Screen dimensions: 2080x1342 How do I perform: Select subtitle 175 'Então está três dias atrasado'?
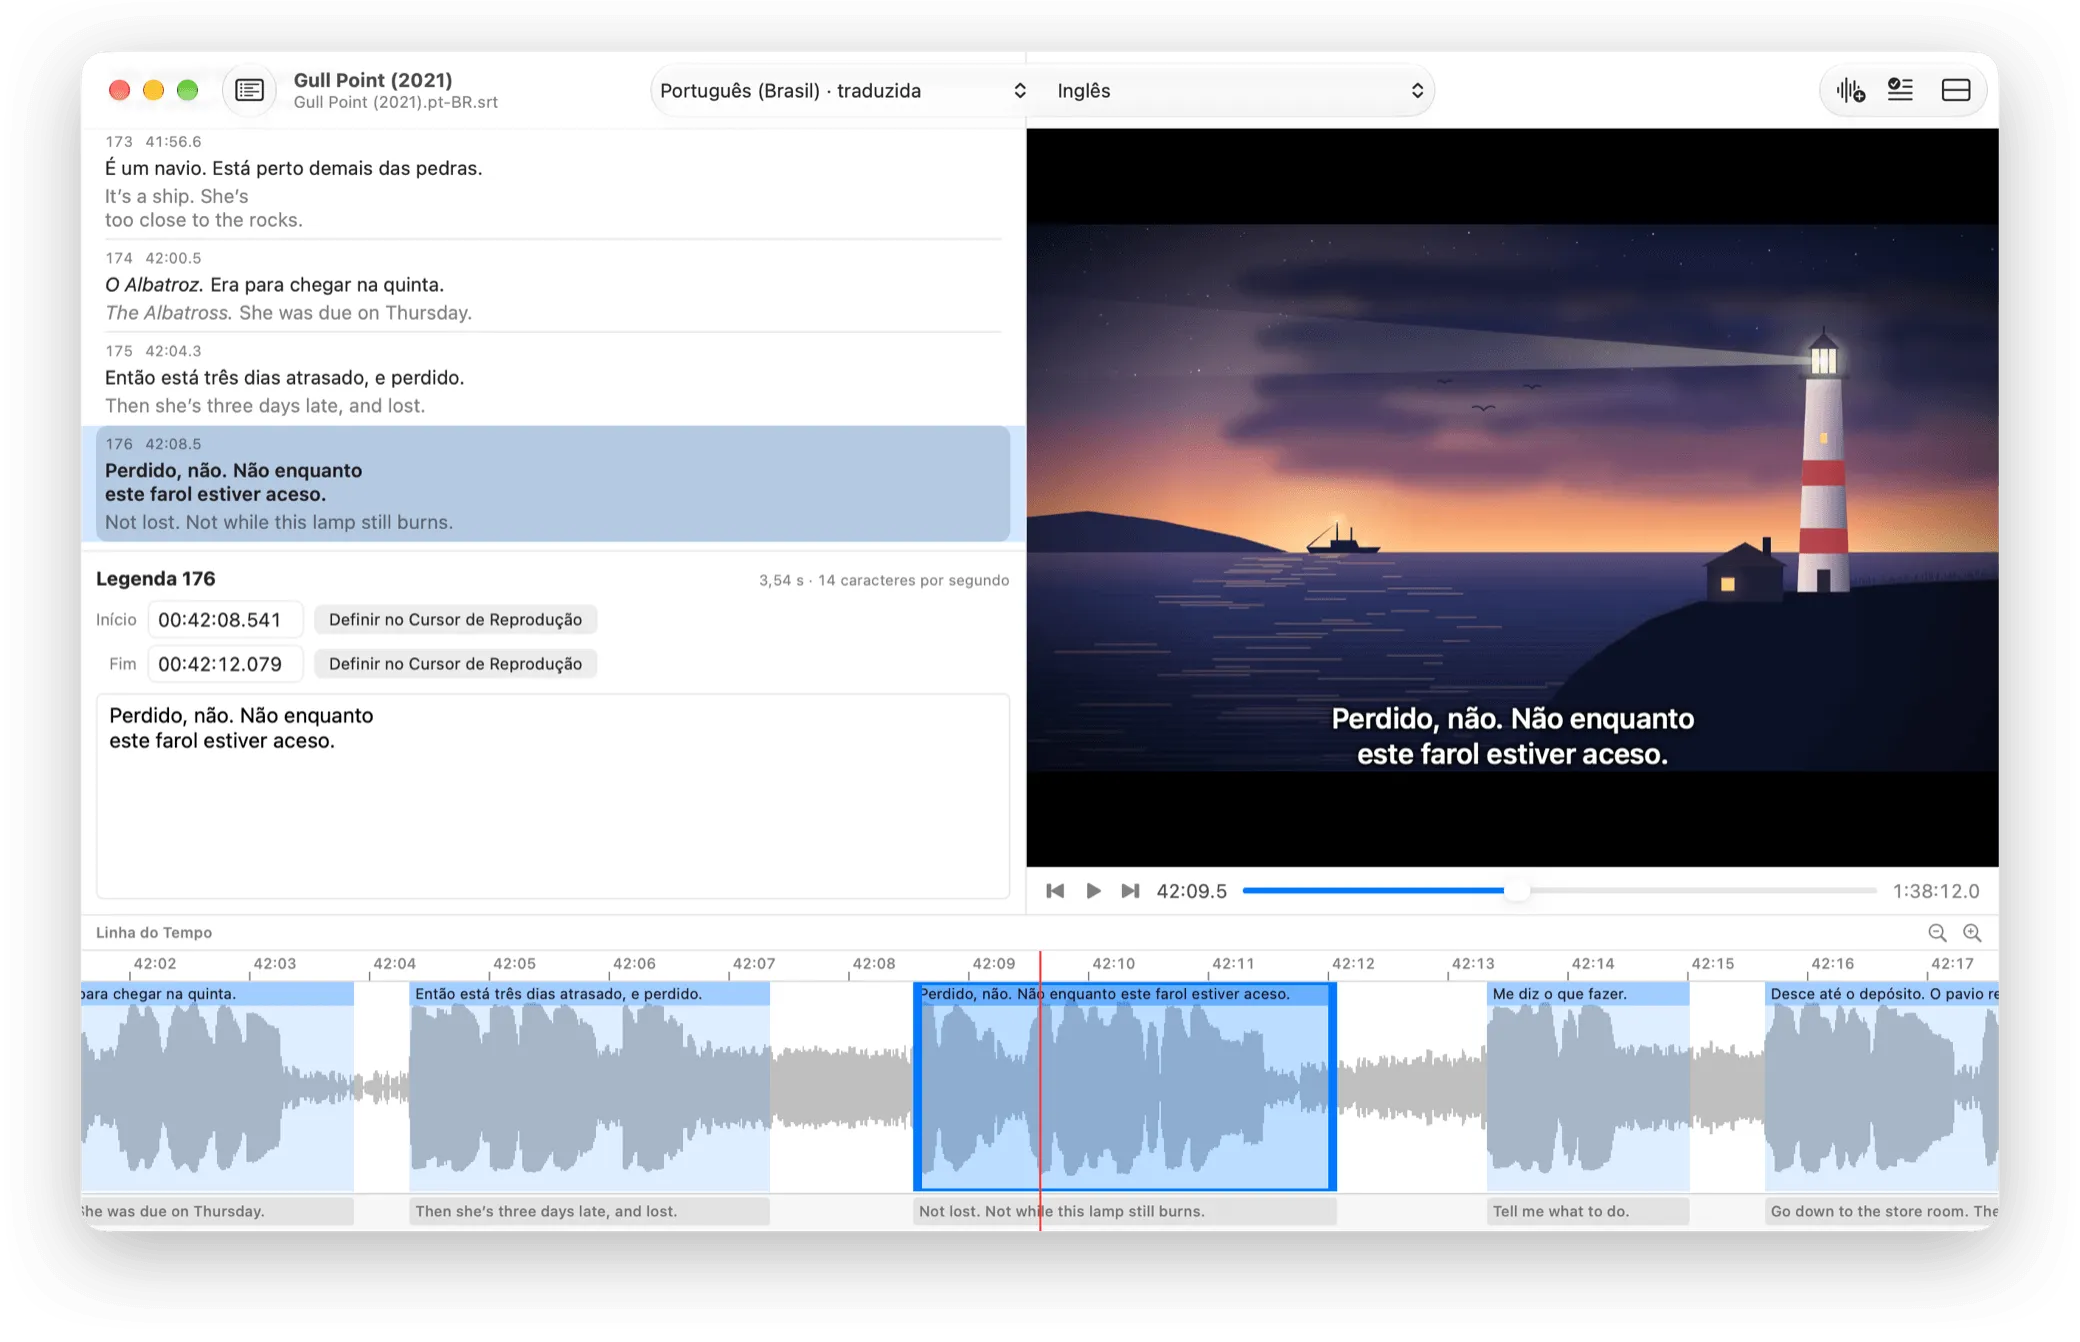point(553,379)
